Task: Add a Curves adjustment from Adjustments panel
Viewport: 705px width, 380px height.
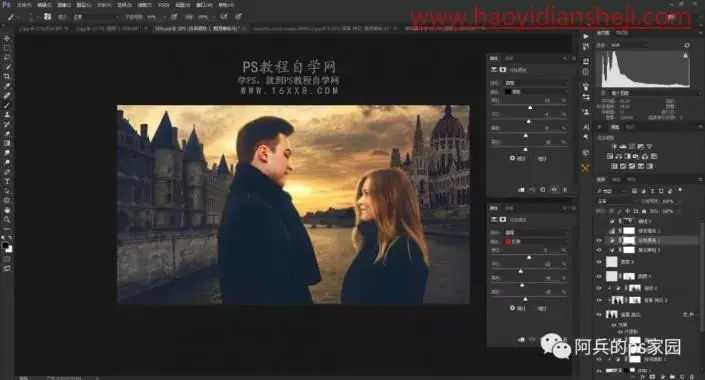Action: pyautogui.click(x=632, y=147)
